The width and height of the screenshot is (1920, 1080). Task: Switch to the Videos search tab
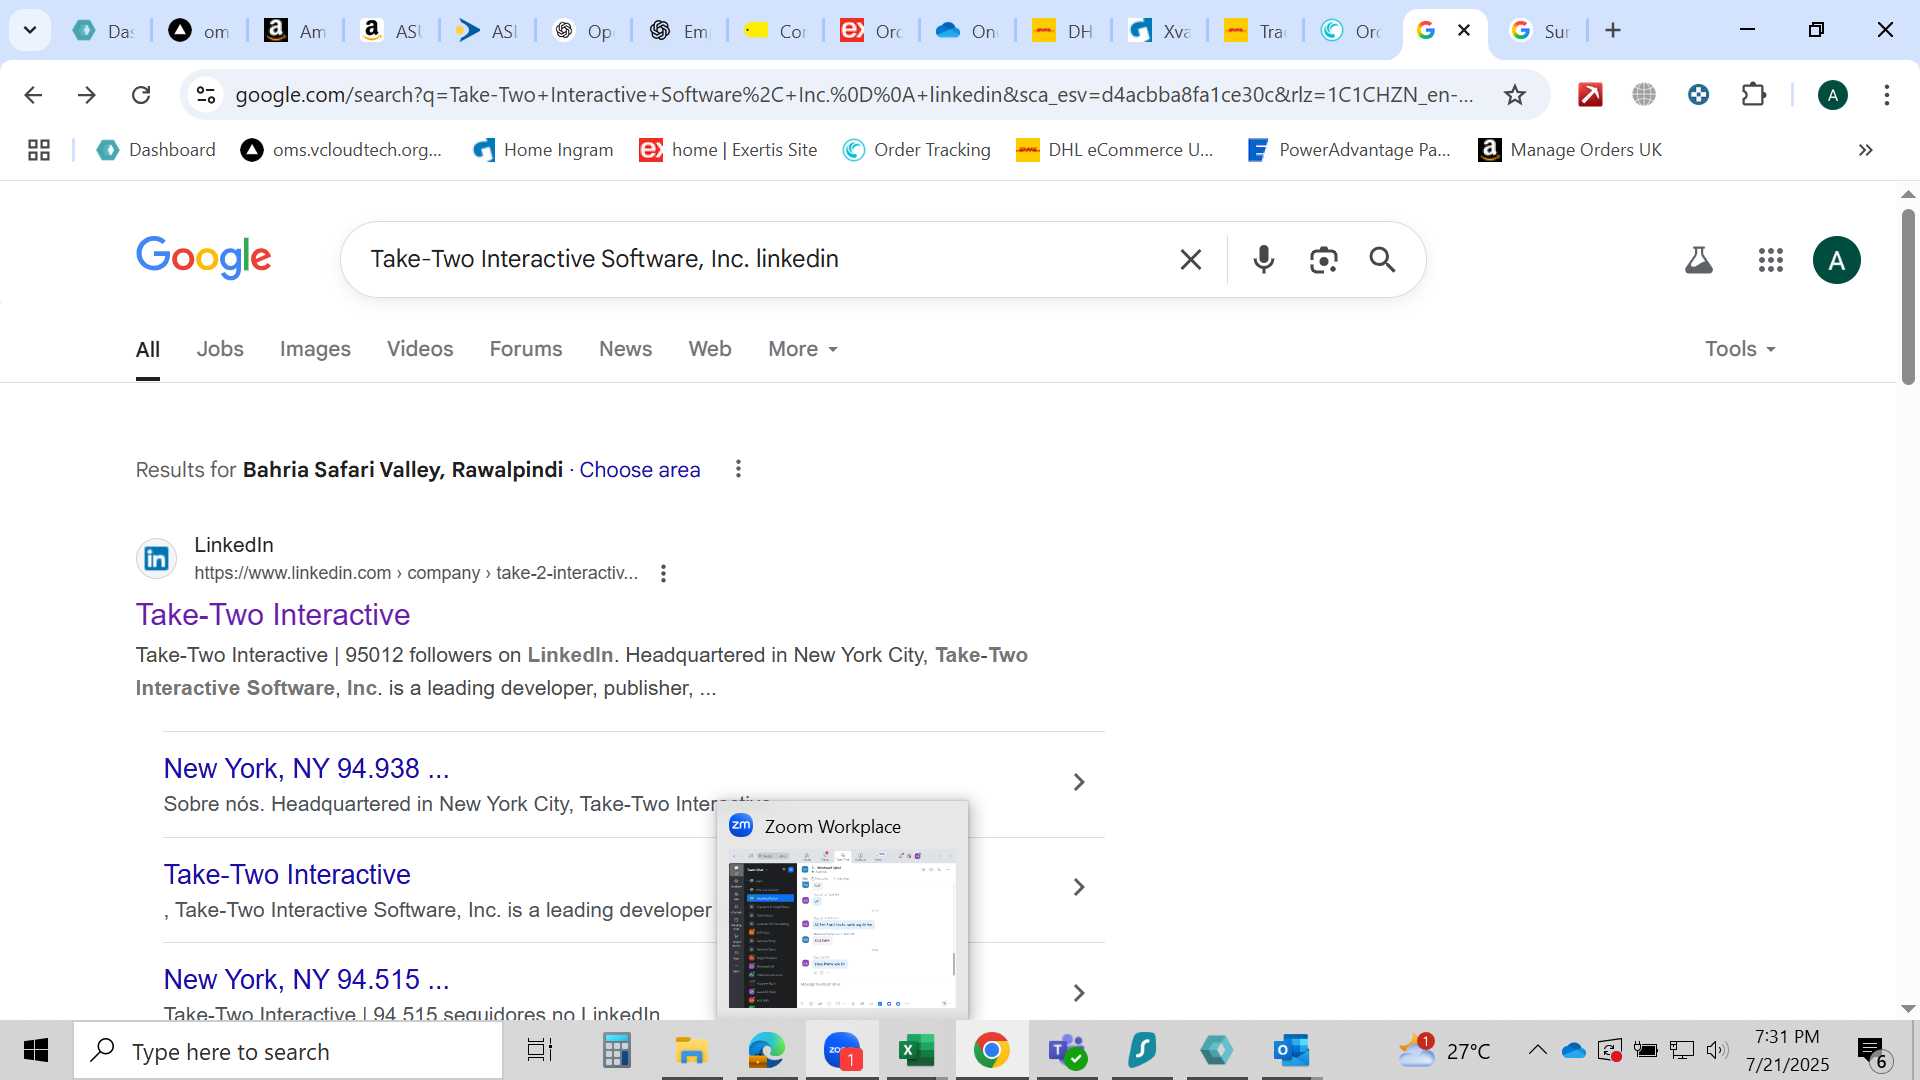[x=420, y=349]
